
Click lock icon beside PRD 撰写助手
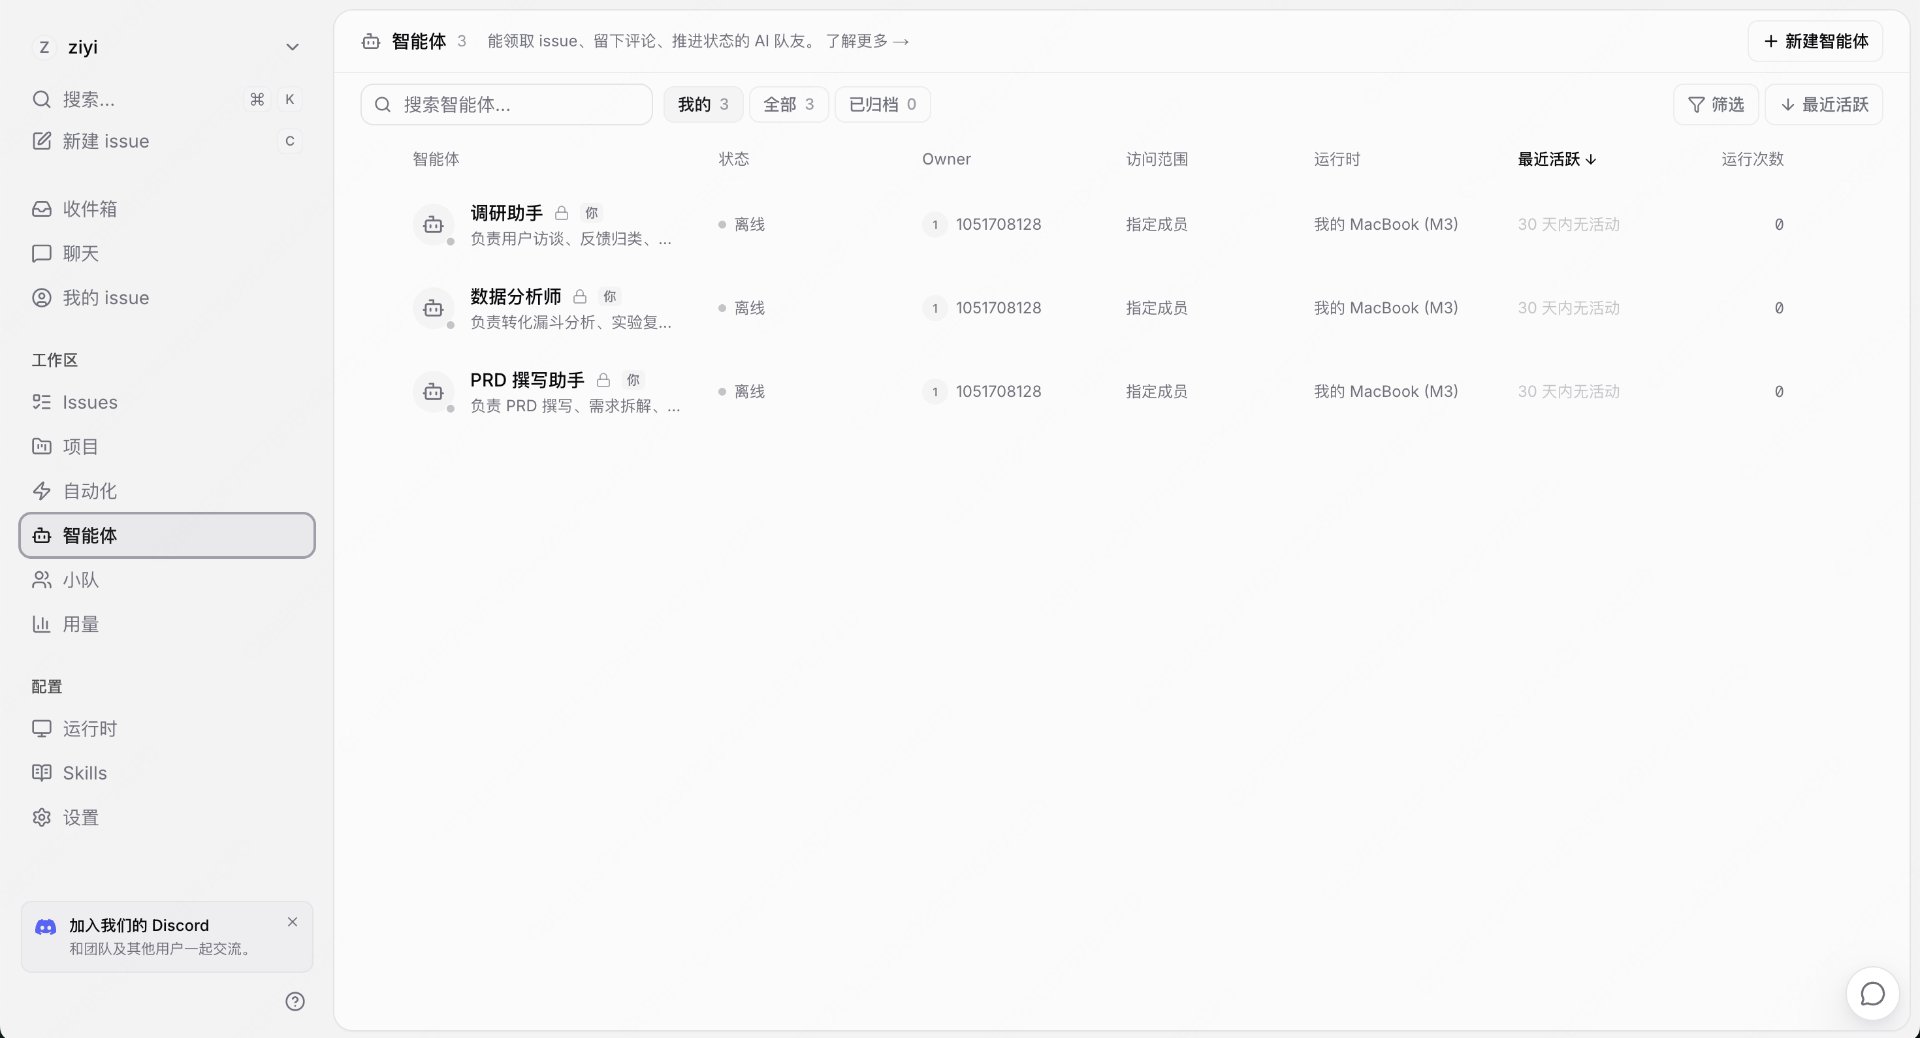click(x=603, y=380)
